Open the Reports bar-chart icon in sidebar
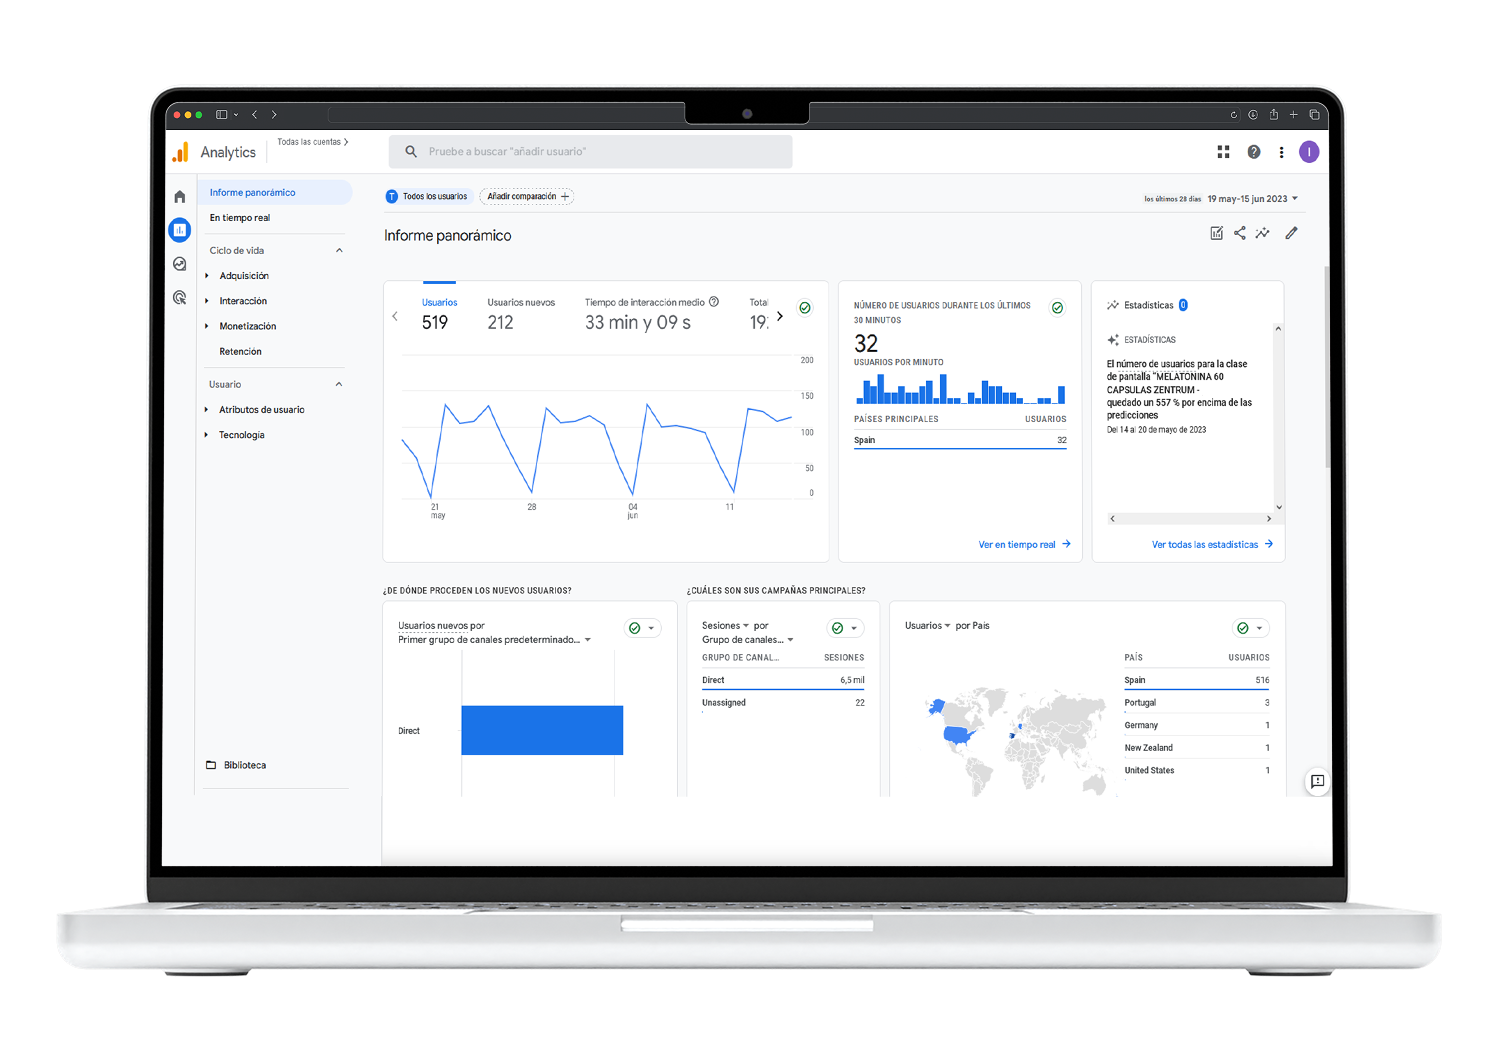The height and width of the screenshot is (1050, 1500). [180, 230]
